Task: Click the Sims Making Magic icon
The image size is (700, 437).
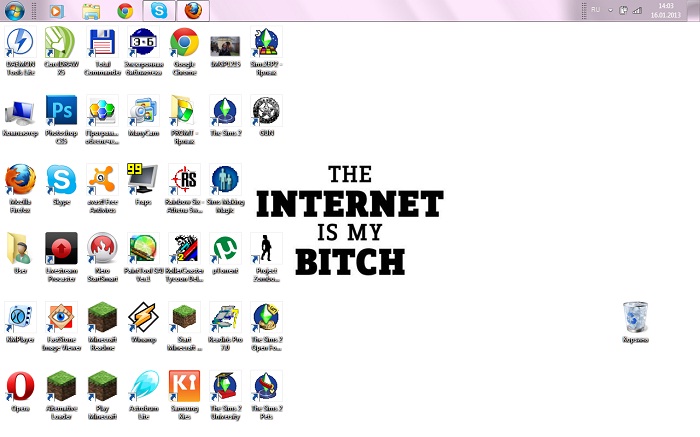Action: 225,179
